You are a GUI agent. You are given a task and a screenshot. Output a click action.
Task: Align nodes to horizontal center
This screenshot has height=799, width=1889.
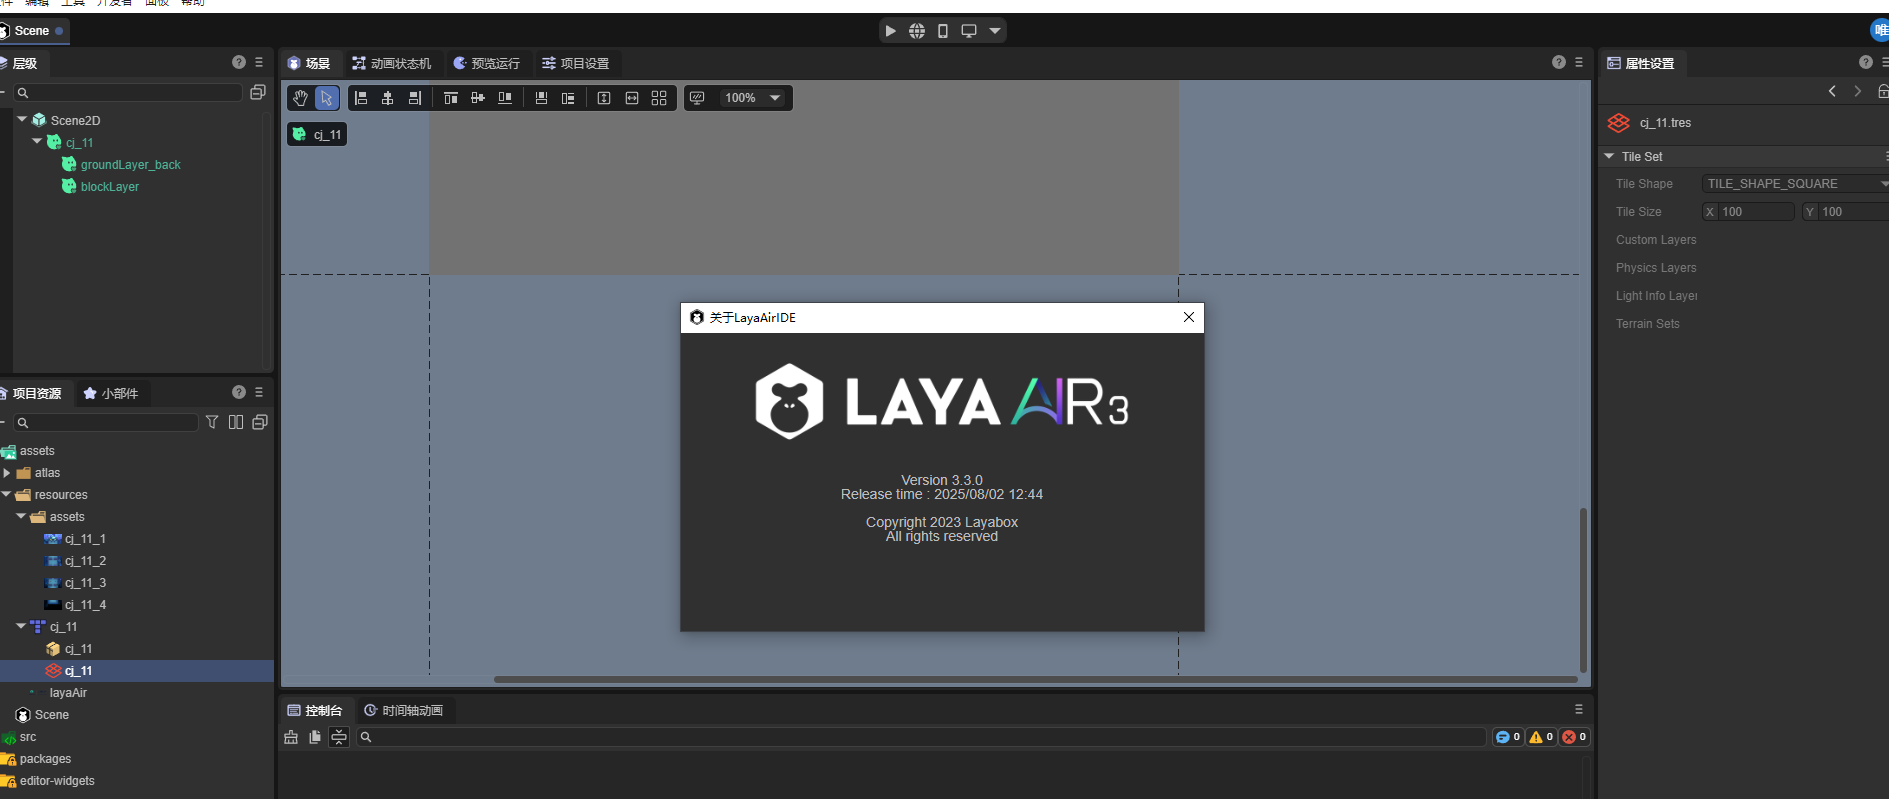pyautogui.click(x=388, y=98)
